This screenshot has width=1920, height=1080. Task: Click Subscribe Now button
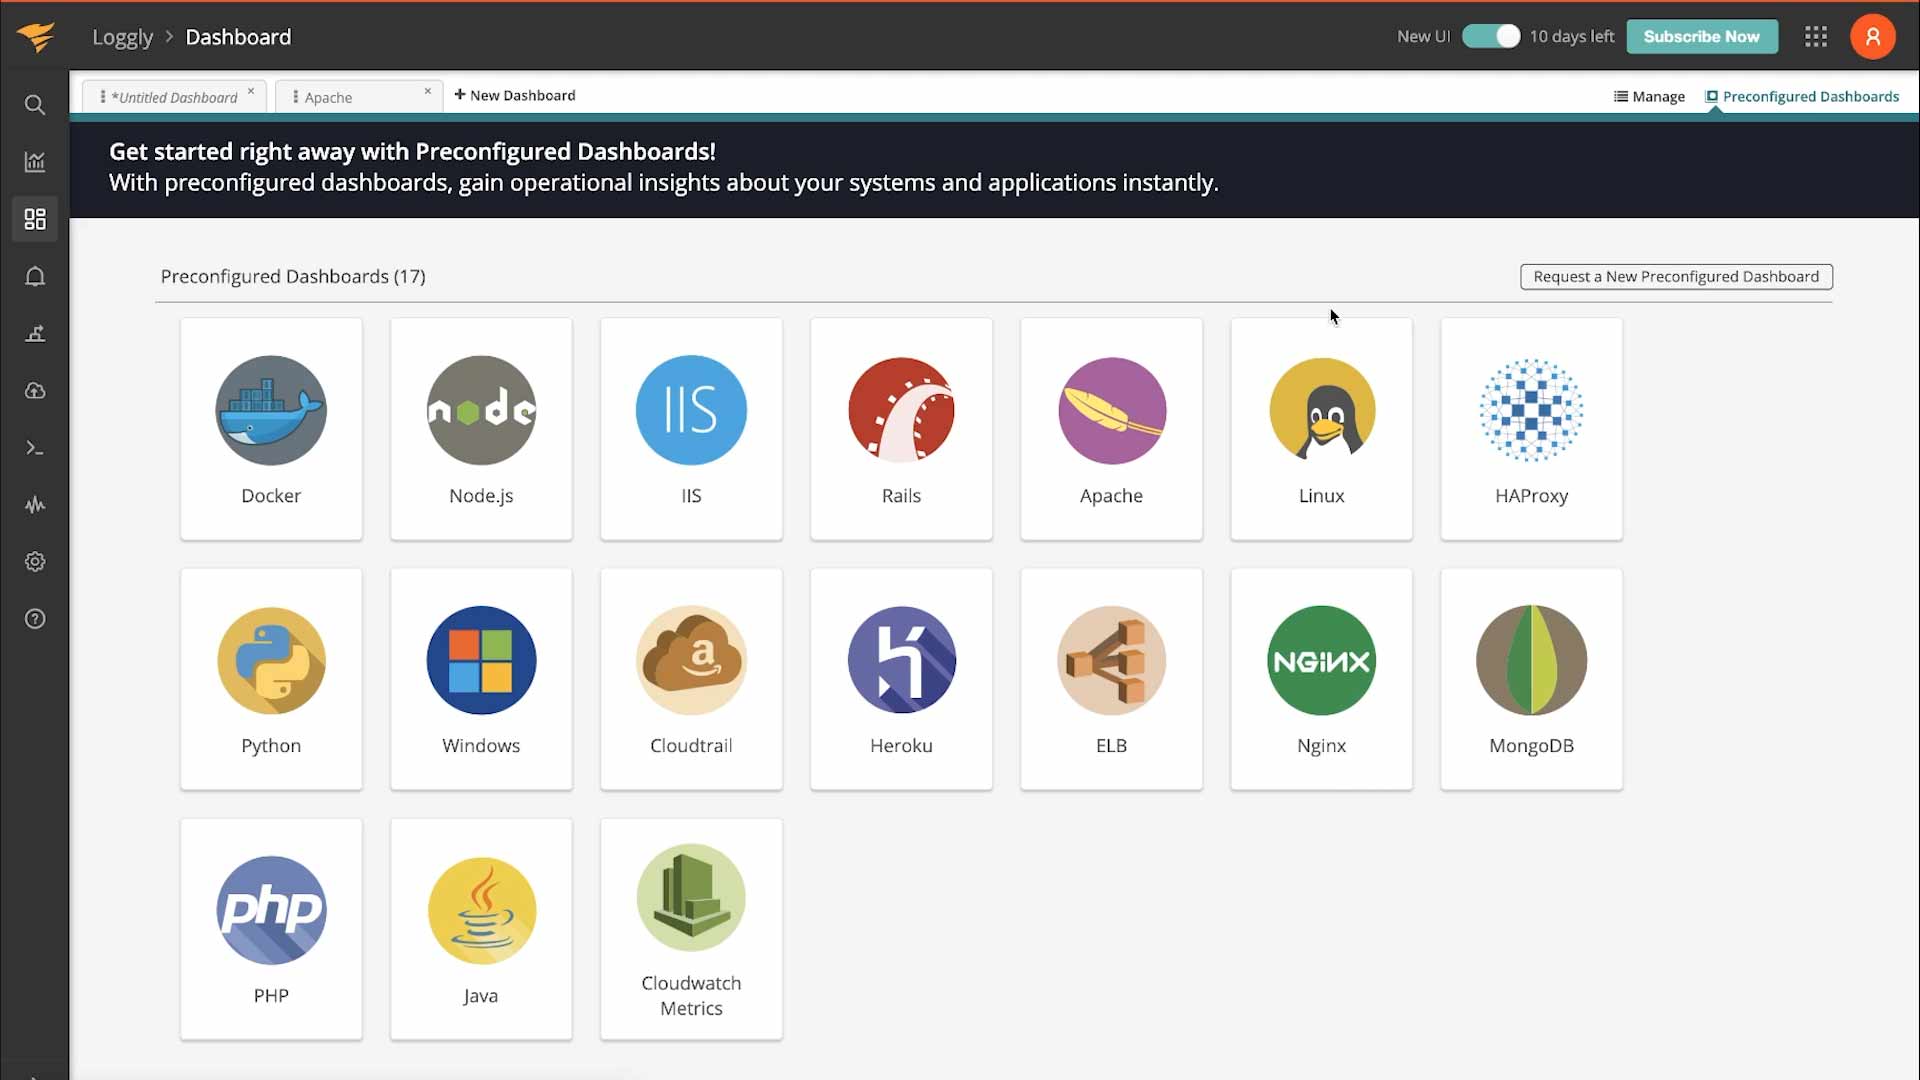pyautogui.click(x=1701, y=37)
